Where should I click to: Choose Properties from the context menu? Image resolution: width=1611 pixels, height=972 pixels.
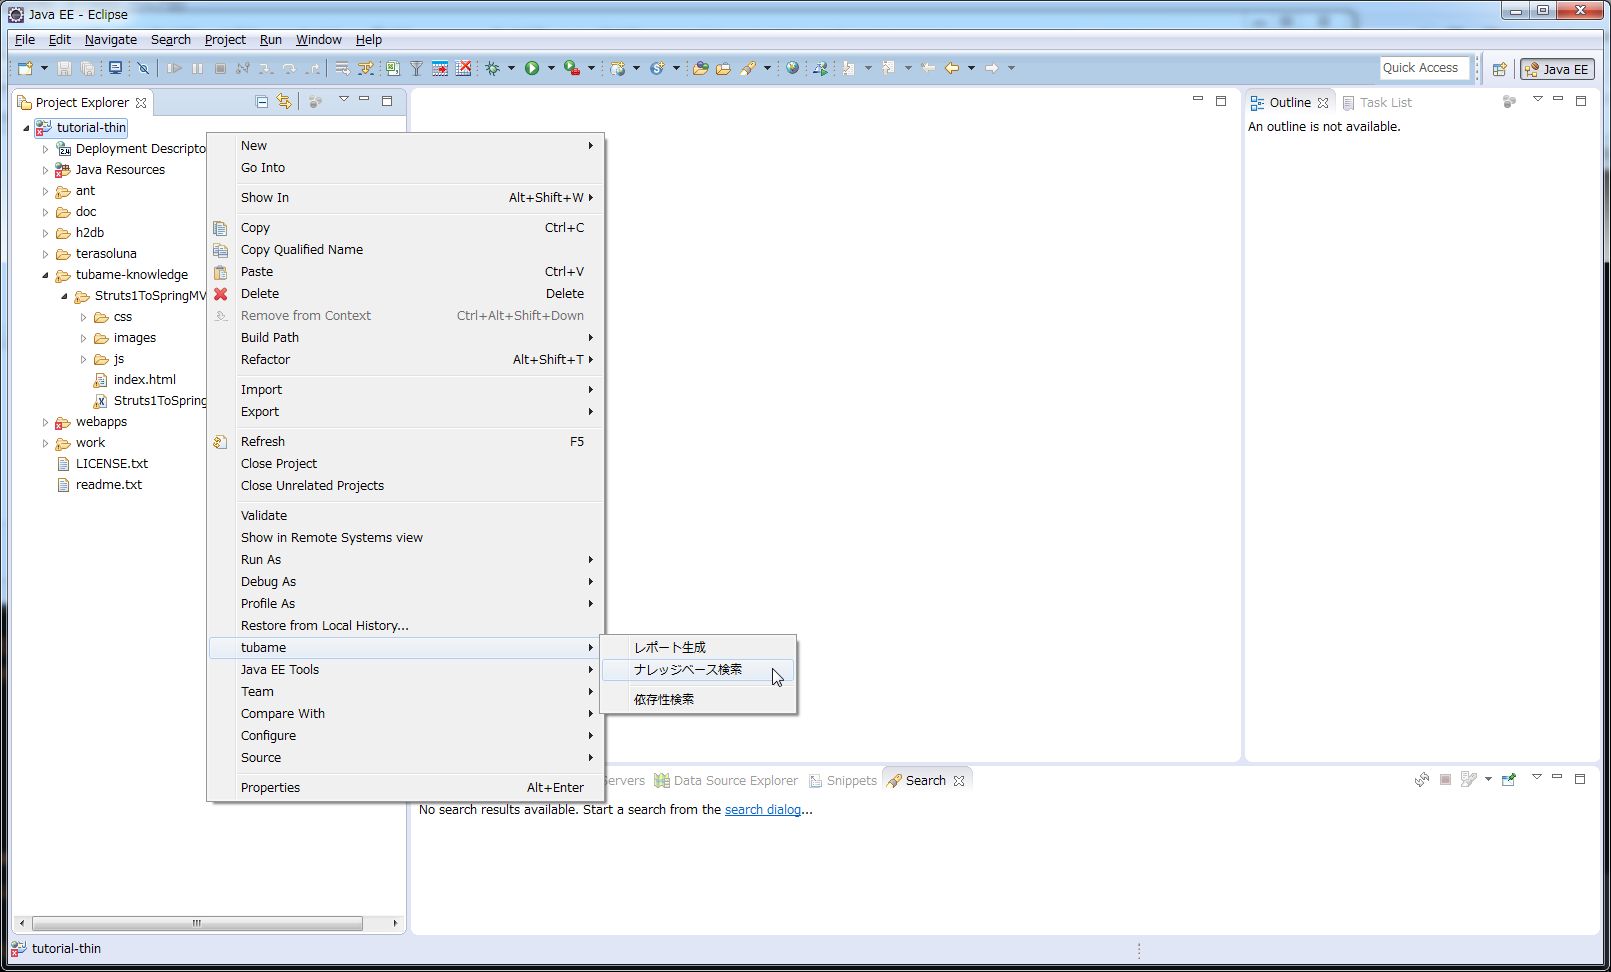point(406,788)
